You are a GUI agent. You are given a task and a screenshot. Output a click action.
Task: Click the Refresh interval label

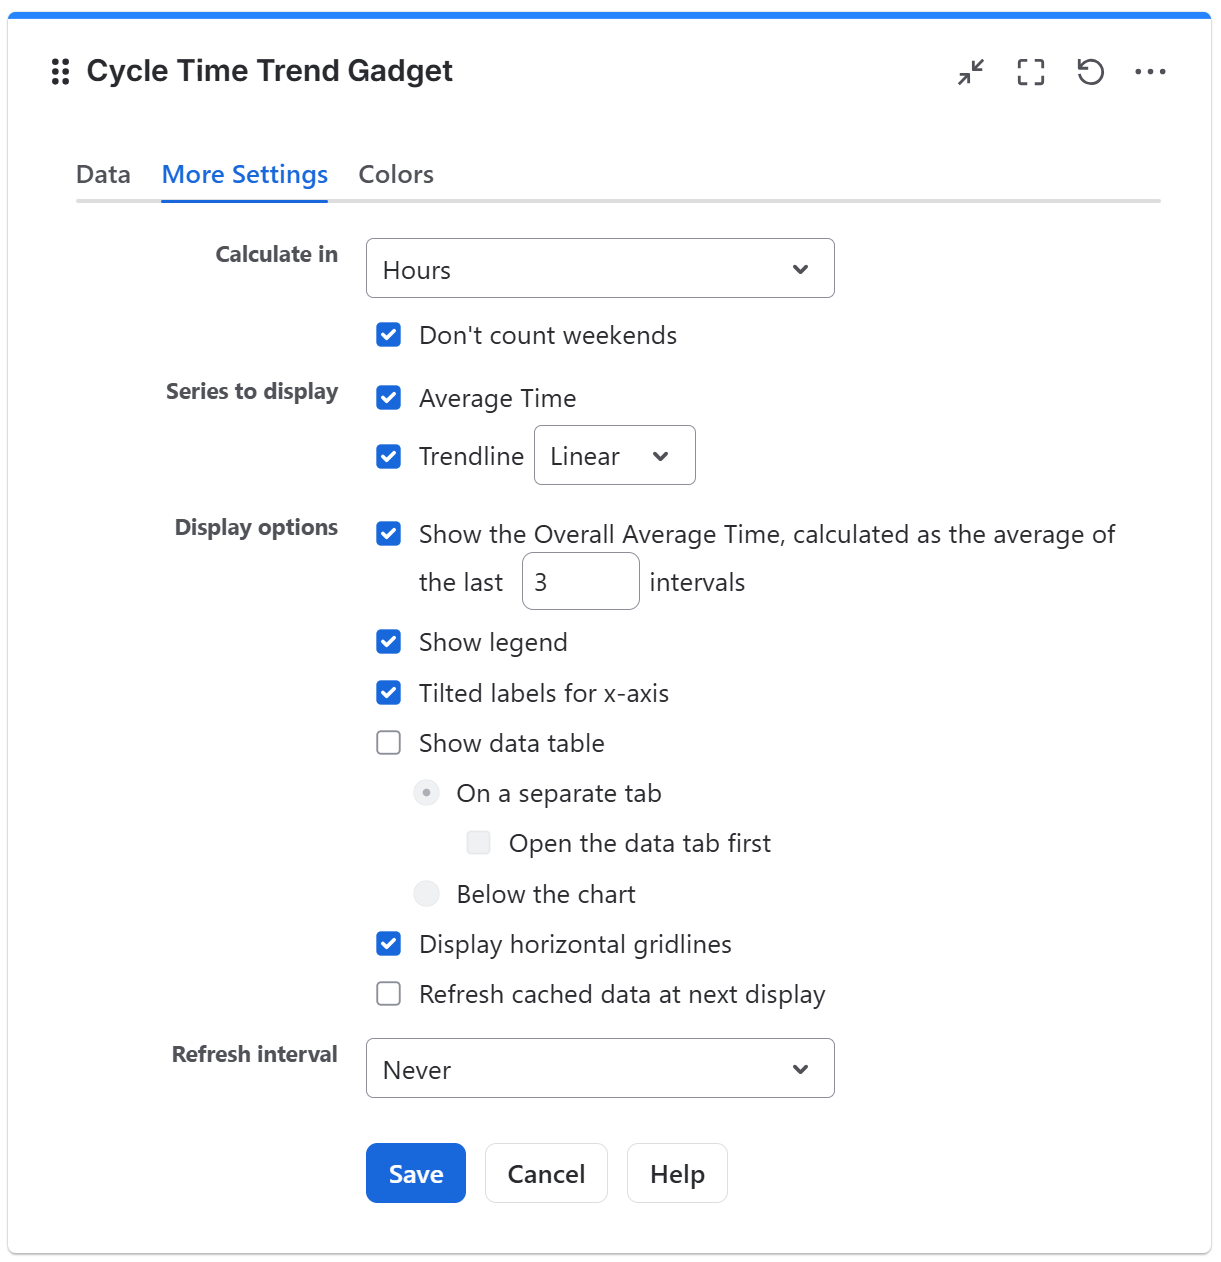tap(255, 1054)
